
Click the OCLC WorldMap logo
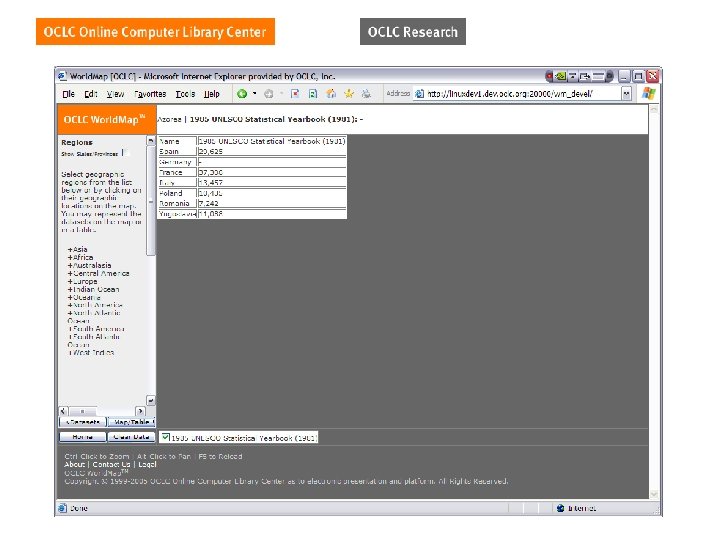[107, 119]
